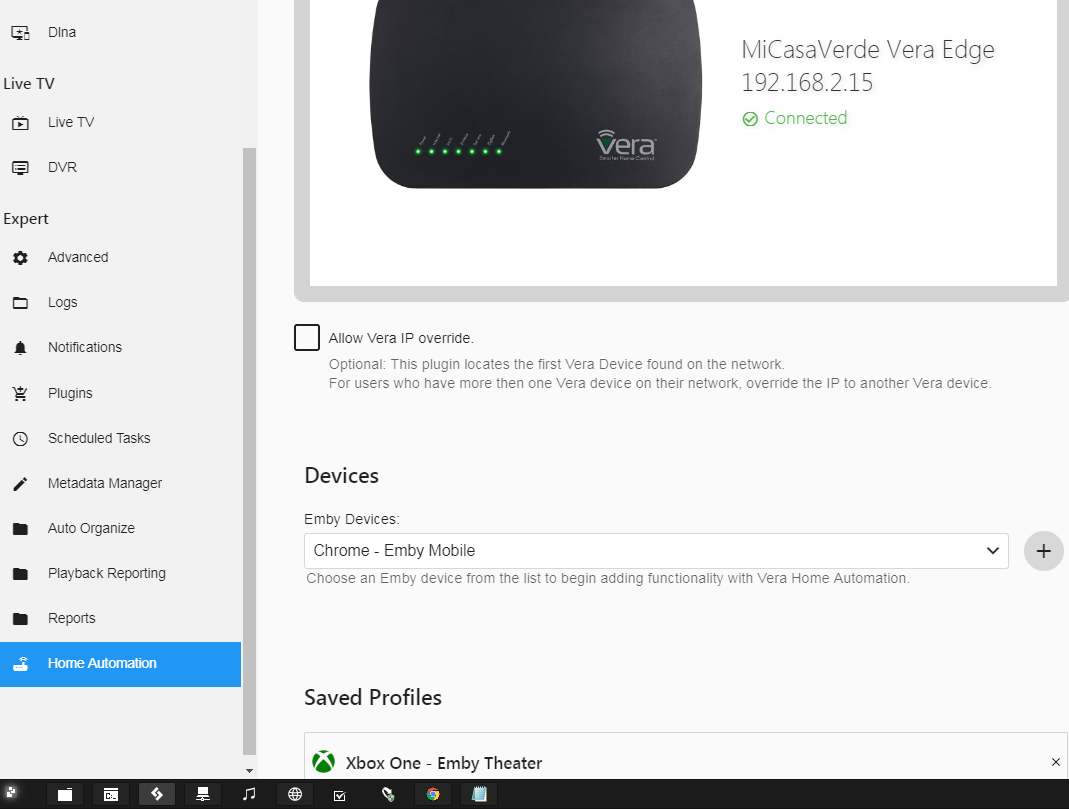The image size is (1069, 809).
Task: Enable Allow Vera IP override checkbox
Action: point(307,338)
